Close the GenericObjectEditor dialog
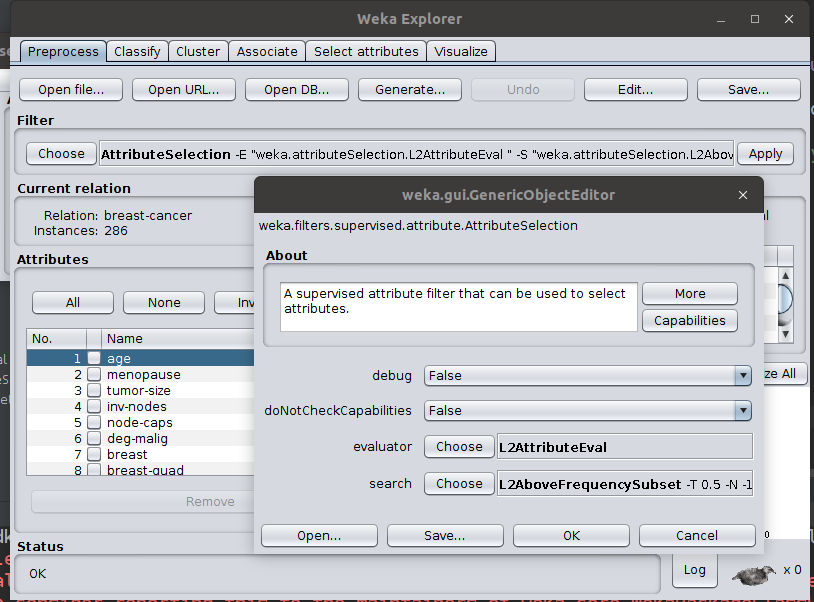 point(743,195)
